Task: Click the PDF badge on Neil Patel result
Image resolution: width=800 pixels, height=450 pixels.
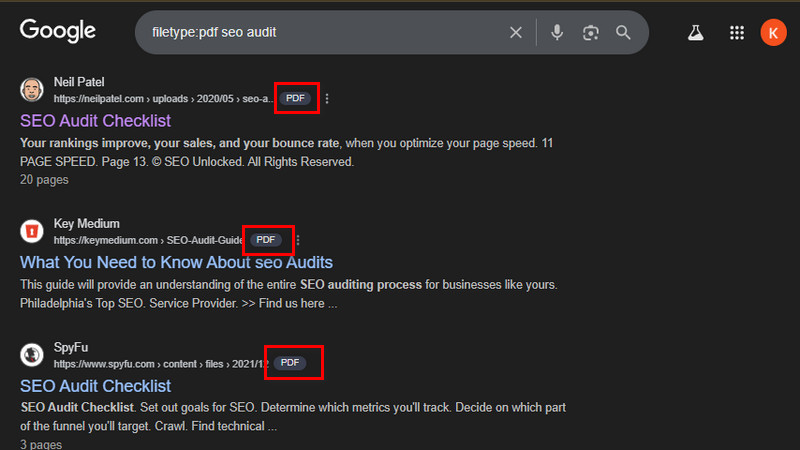Action: click(295, 98)
